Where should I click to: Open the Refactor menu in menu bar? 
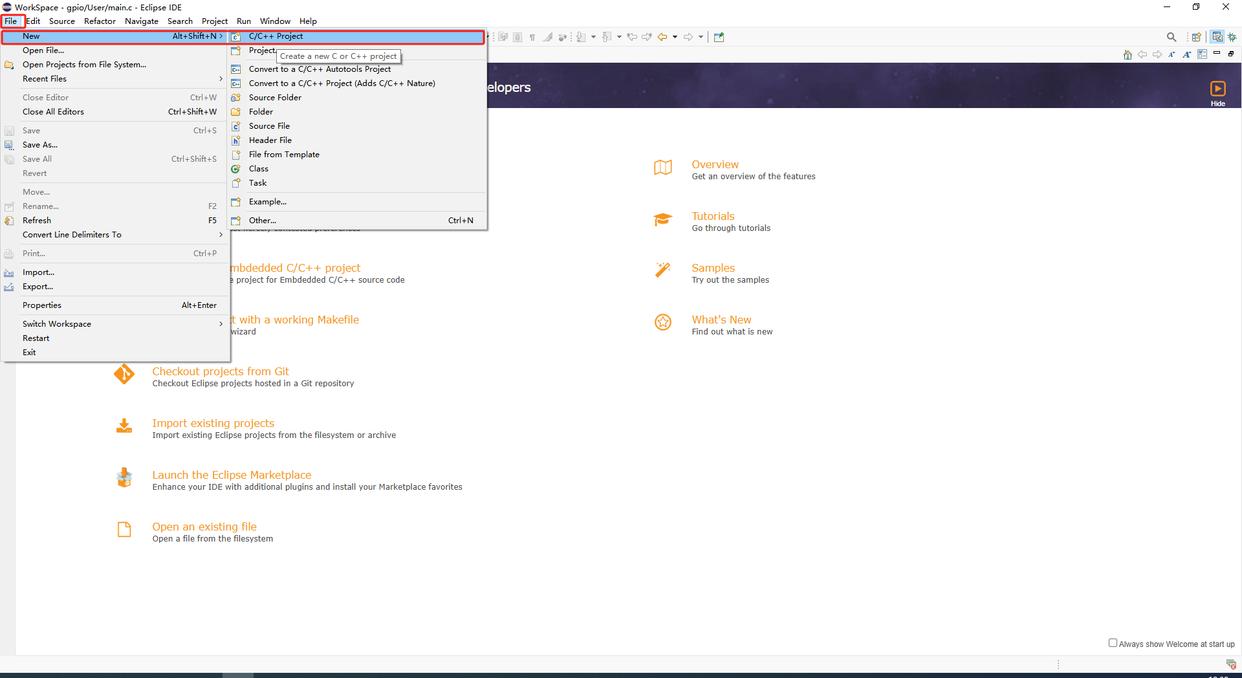pos(100,21)
